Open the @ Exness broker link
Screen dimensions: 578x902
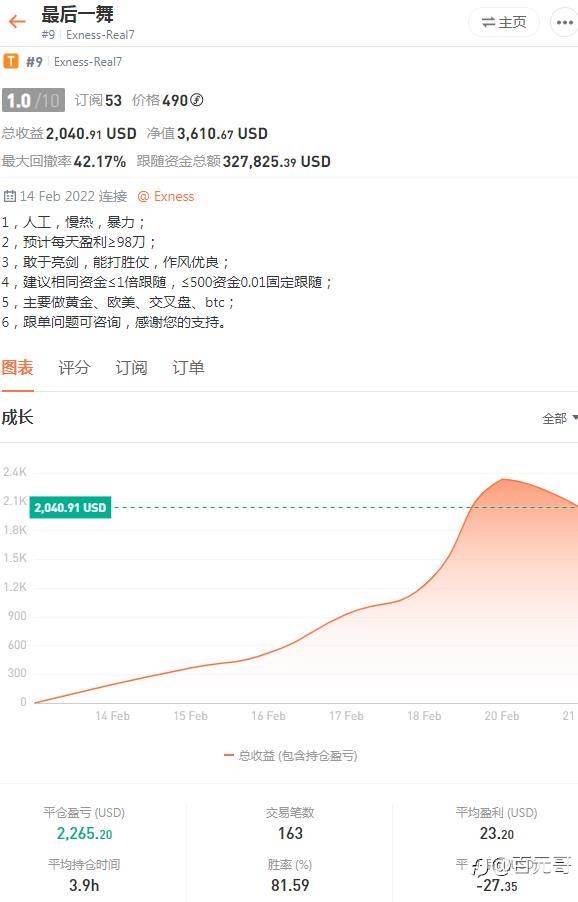(166, 196)
